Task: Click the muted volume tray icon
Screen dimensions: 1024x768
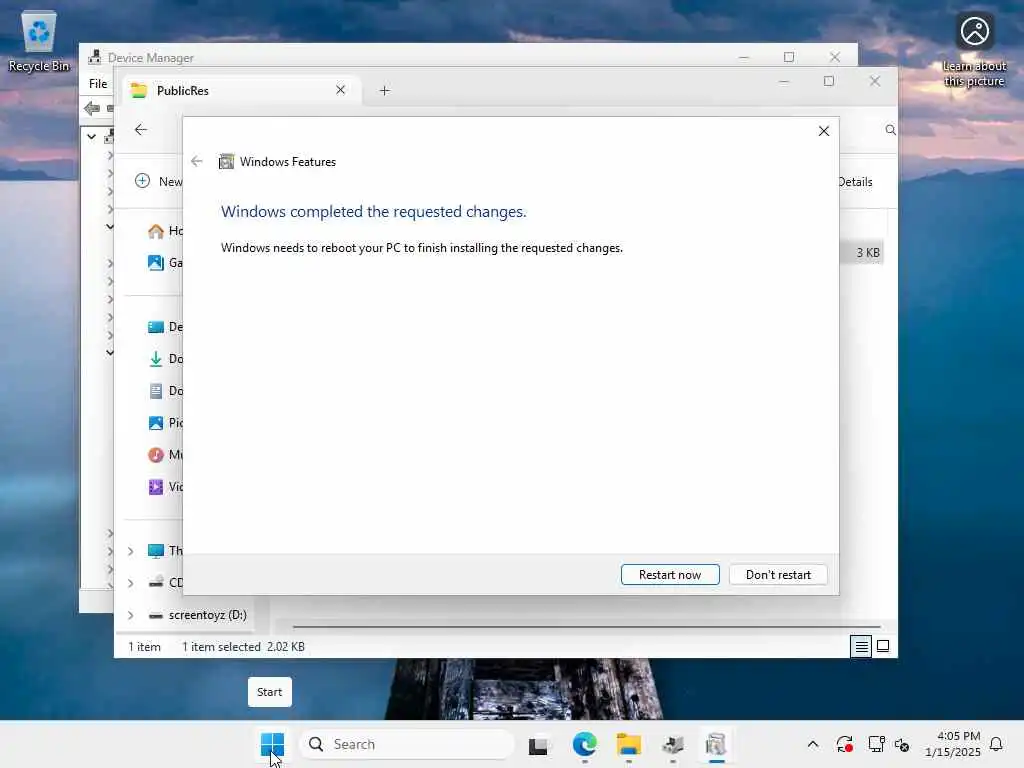Action: point(902,744)
